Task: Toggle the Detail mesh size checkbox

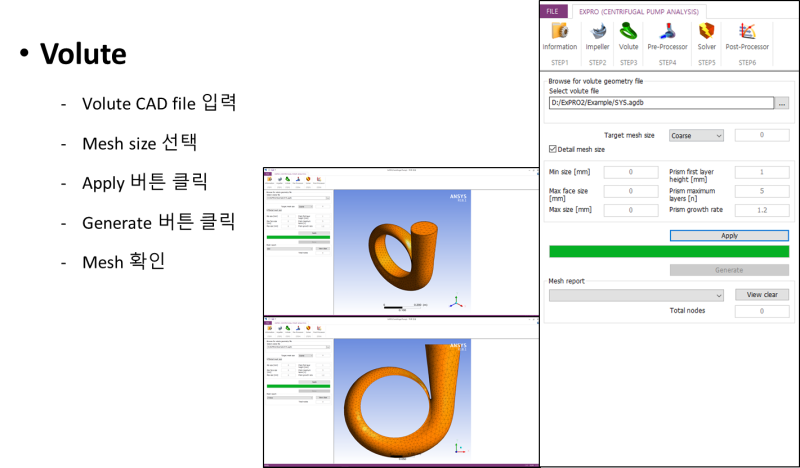Action: pos(553,149)
